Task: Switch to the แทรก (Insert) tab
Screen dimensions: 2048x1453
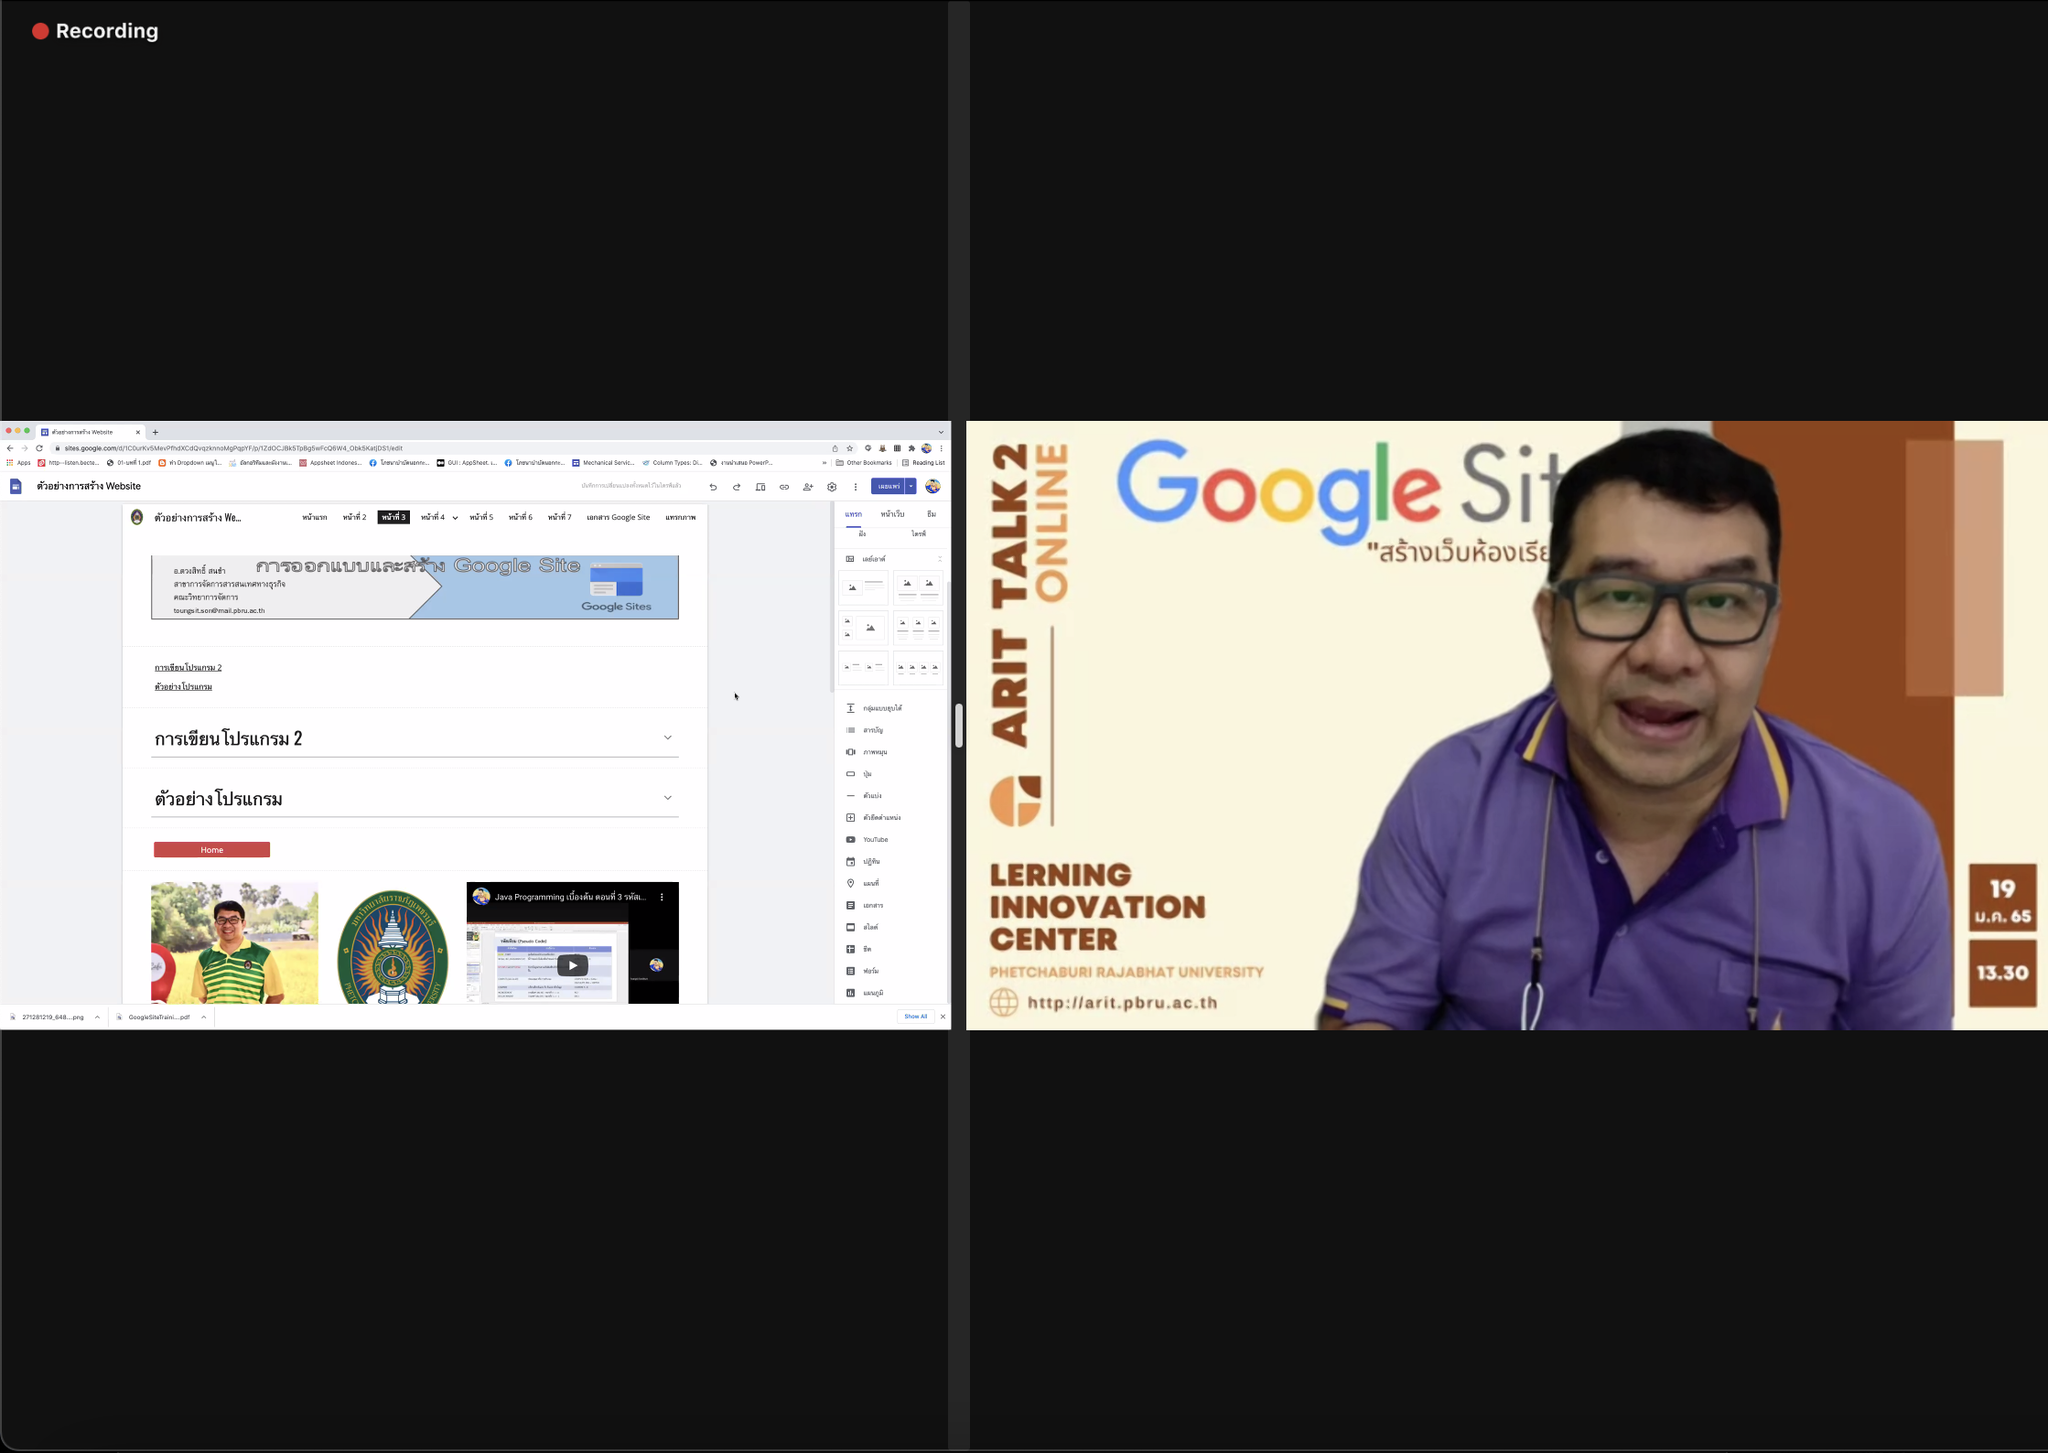Action: [x=853, y=514]
